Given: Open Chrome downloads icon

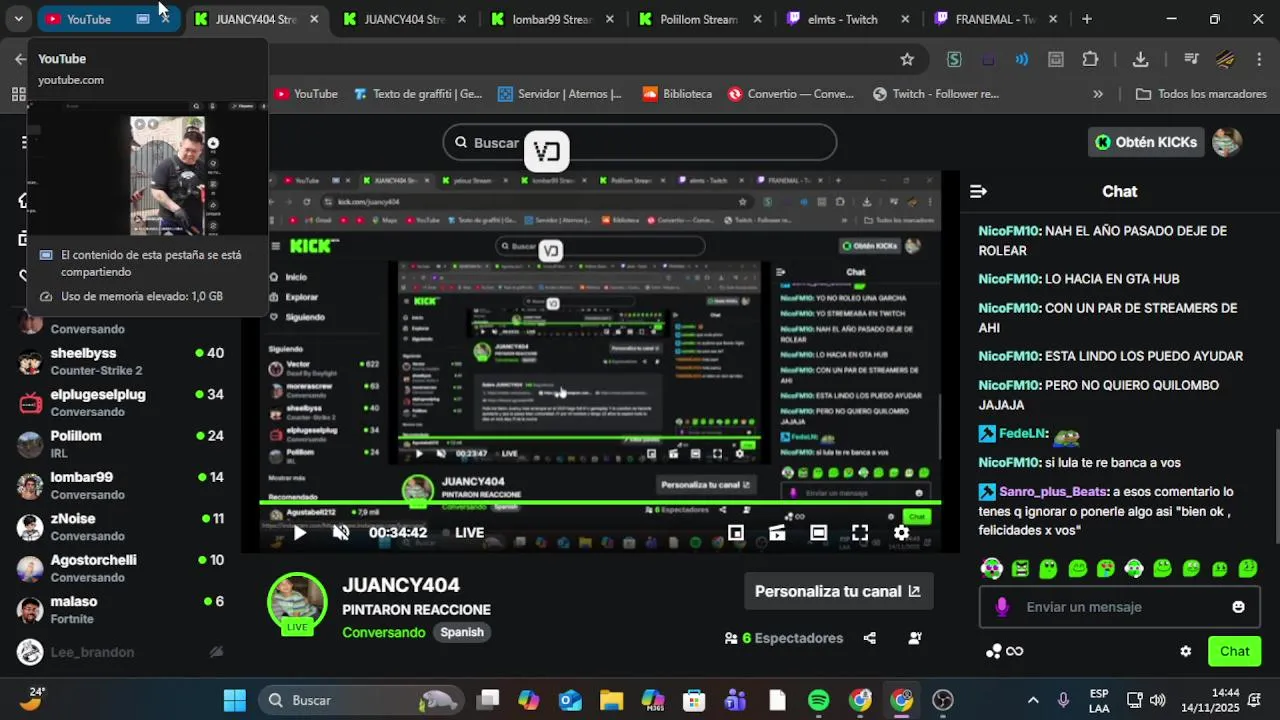Looking at the screenshot, I should 1140,59.
